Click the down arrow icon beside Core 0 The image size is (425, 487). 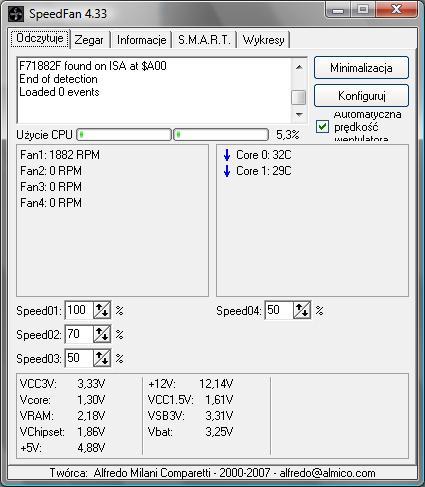click(227, 155)
